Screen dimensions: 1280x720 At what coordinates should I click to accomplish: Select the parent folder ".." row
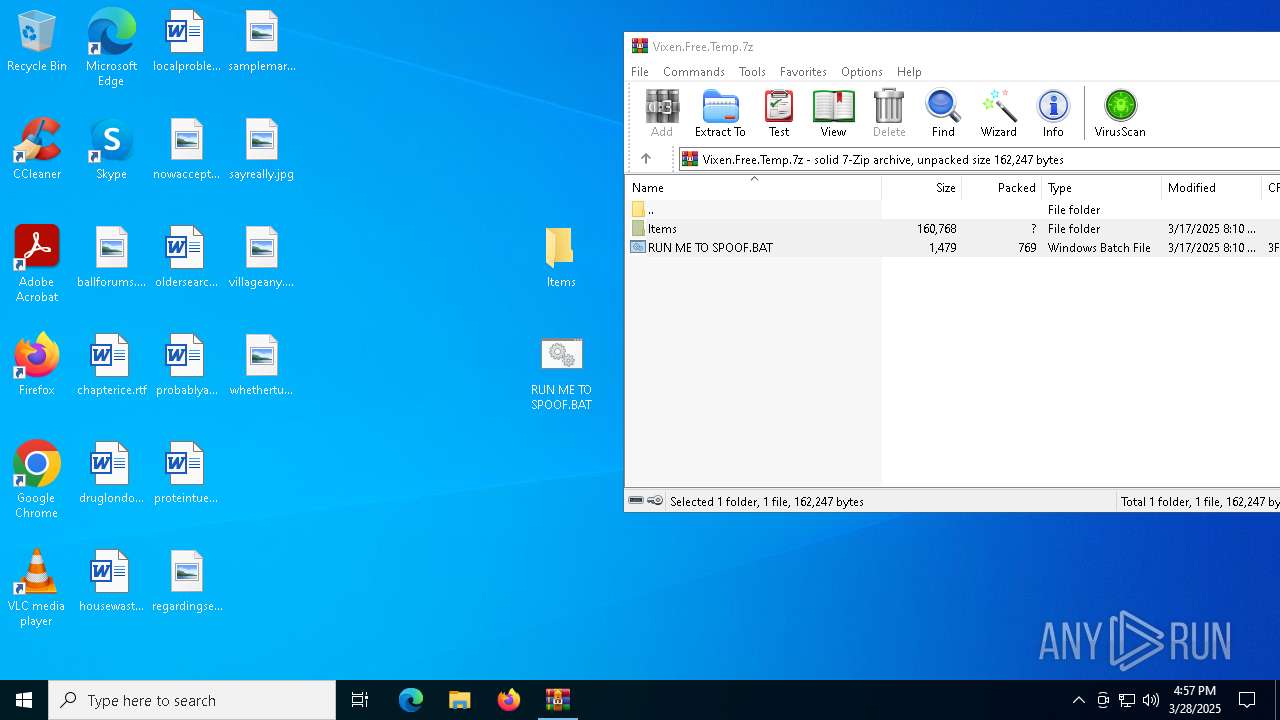(x=953, y=209)
